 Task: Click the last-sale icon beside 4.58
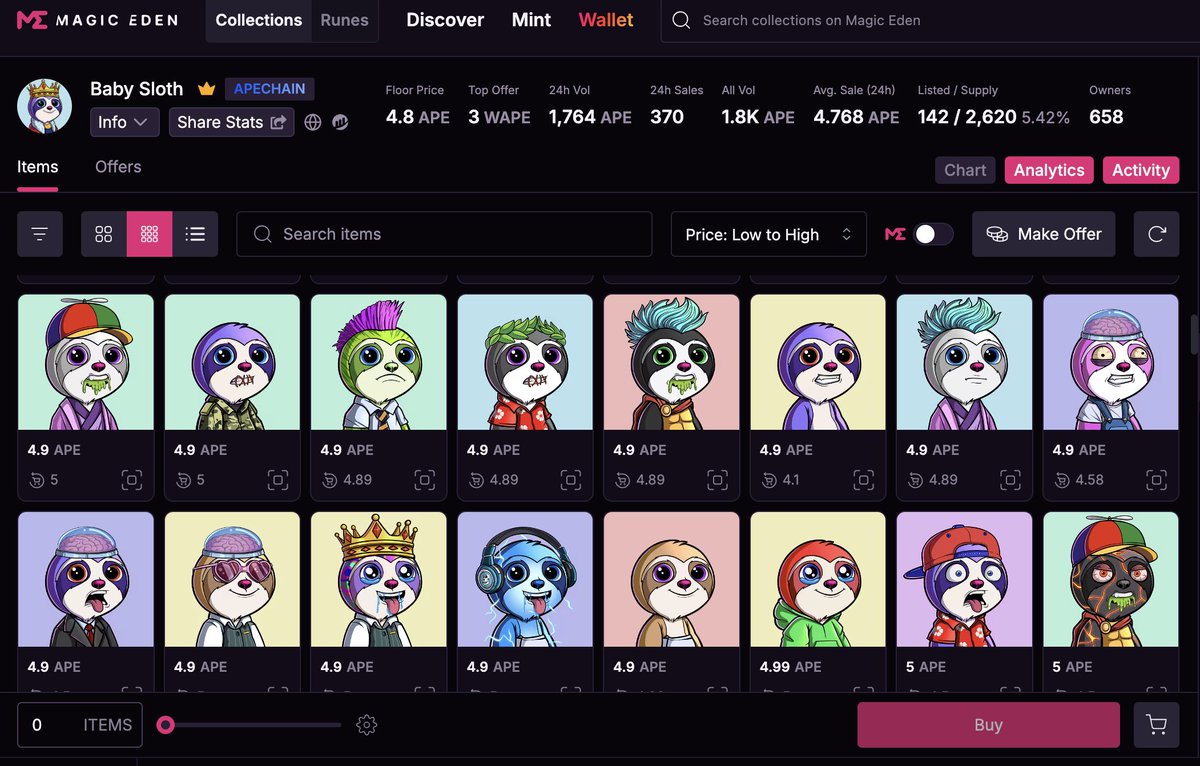point(1063,480)
